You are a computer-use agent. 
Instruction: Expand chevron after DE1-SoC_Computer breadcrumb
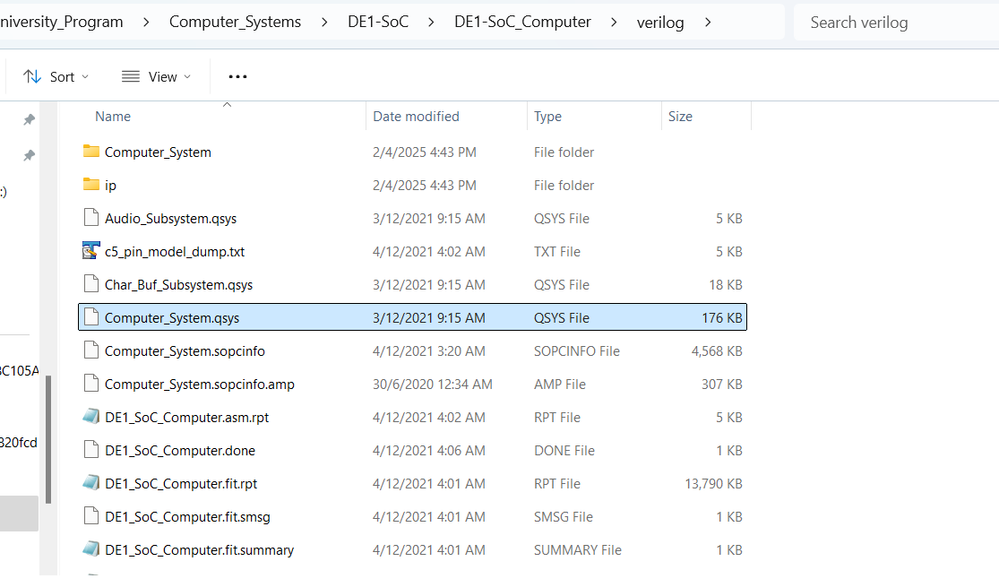(x=614, y=22)
